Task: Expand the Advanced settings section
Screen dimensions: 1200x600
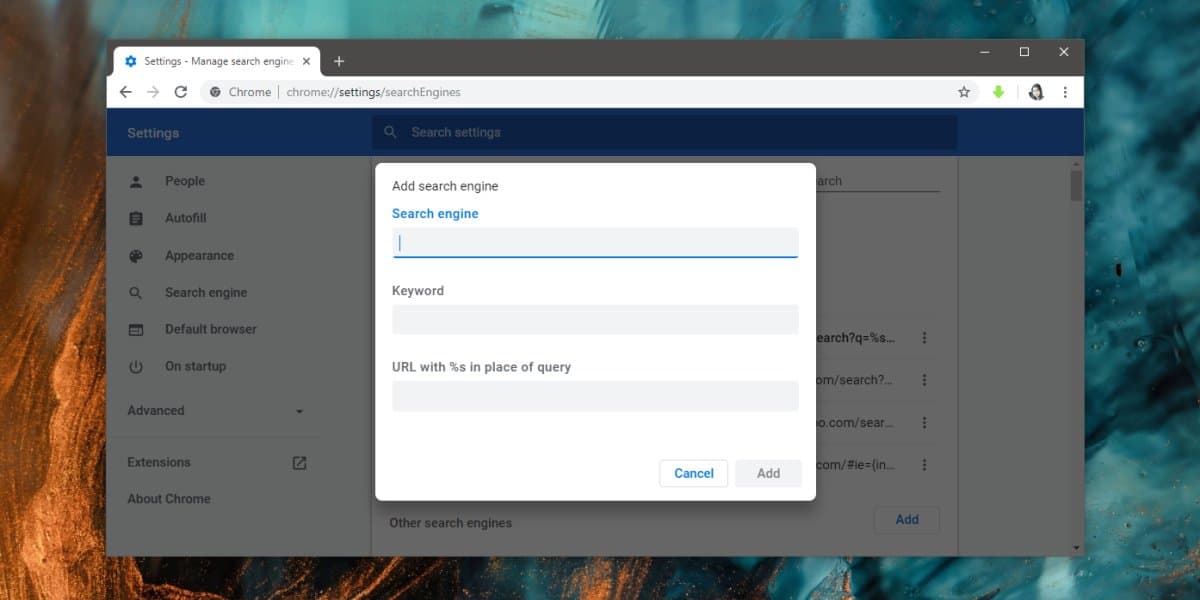Action: point(216,411)
